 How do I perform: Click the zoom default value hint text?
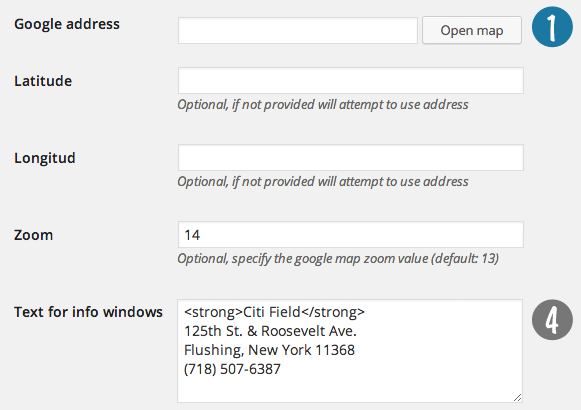(338, 259)
